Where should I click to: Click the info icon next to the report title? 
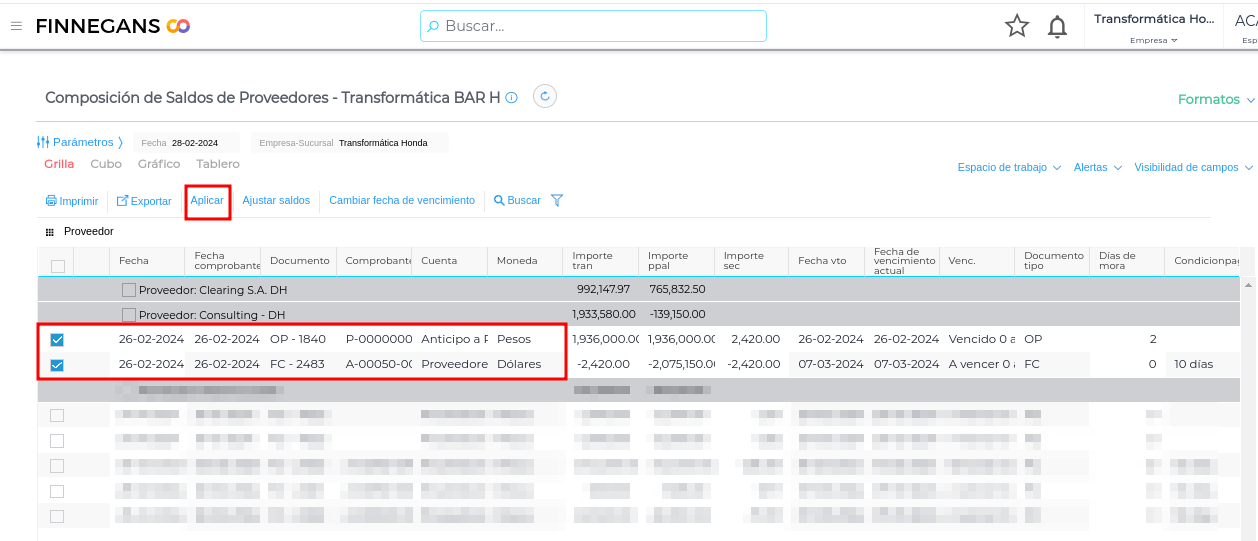coord(511,98)
